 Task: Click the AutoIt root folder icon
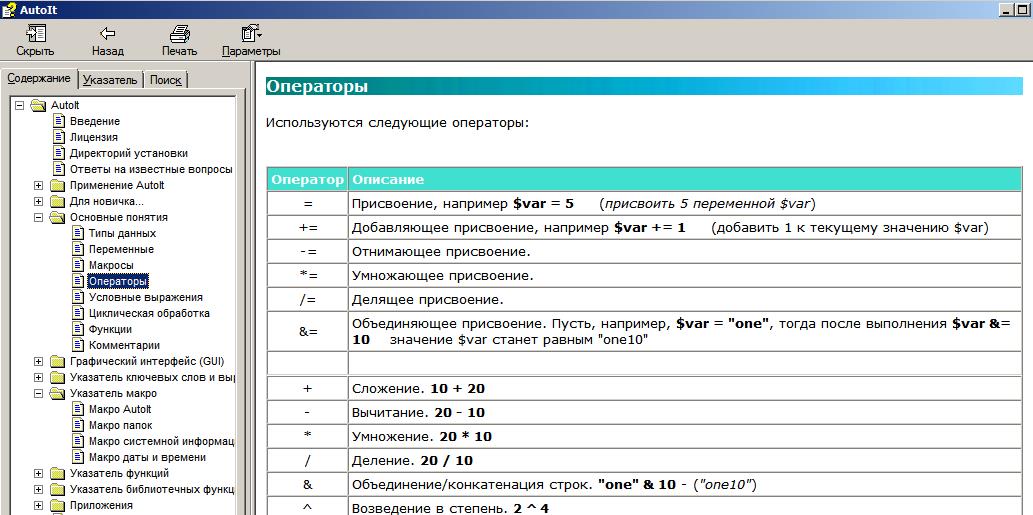click(x=39, y=105)
